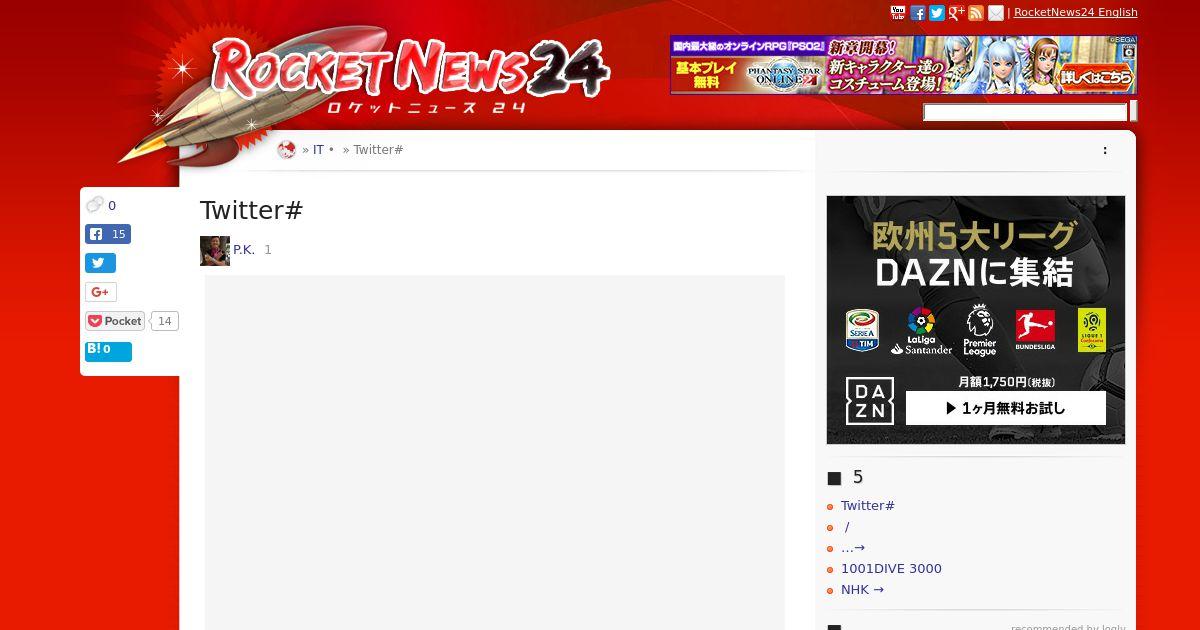Screen dimensions: 1200x630
Task: Visit RocketNews24 English link
Action: 1076,12
